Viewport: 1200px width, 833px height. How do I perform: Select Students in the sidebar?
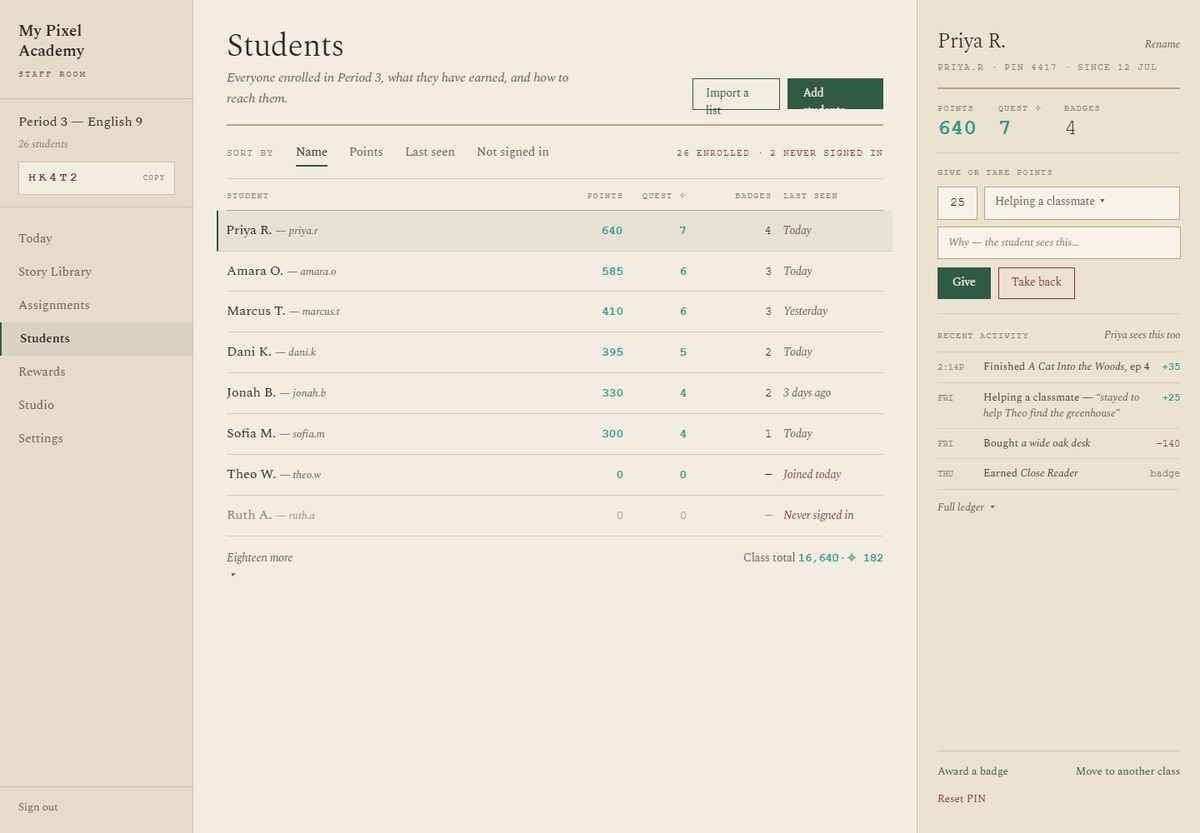pyautogui.click(x=96, y=339)
